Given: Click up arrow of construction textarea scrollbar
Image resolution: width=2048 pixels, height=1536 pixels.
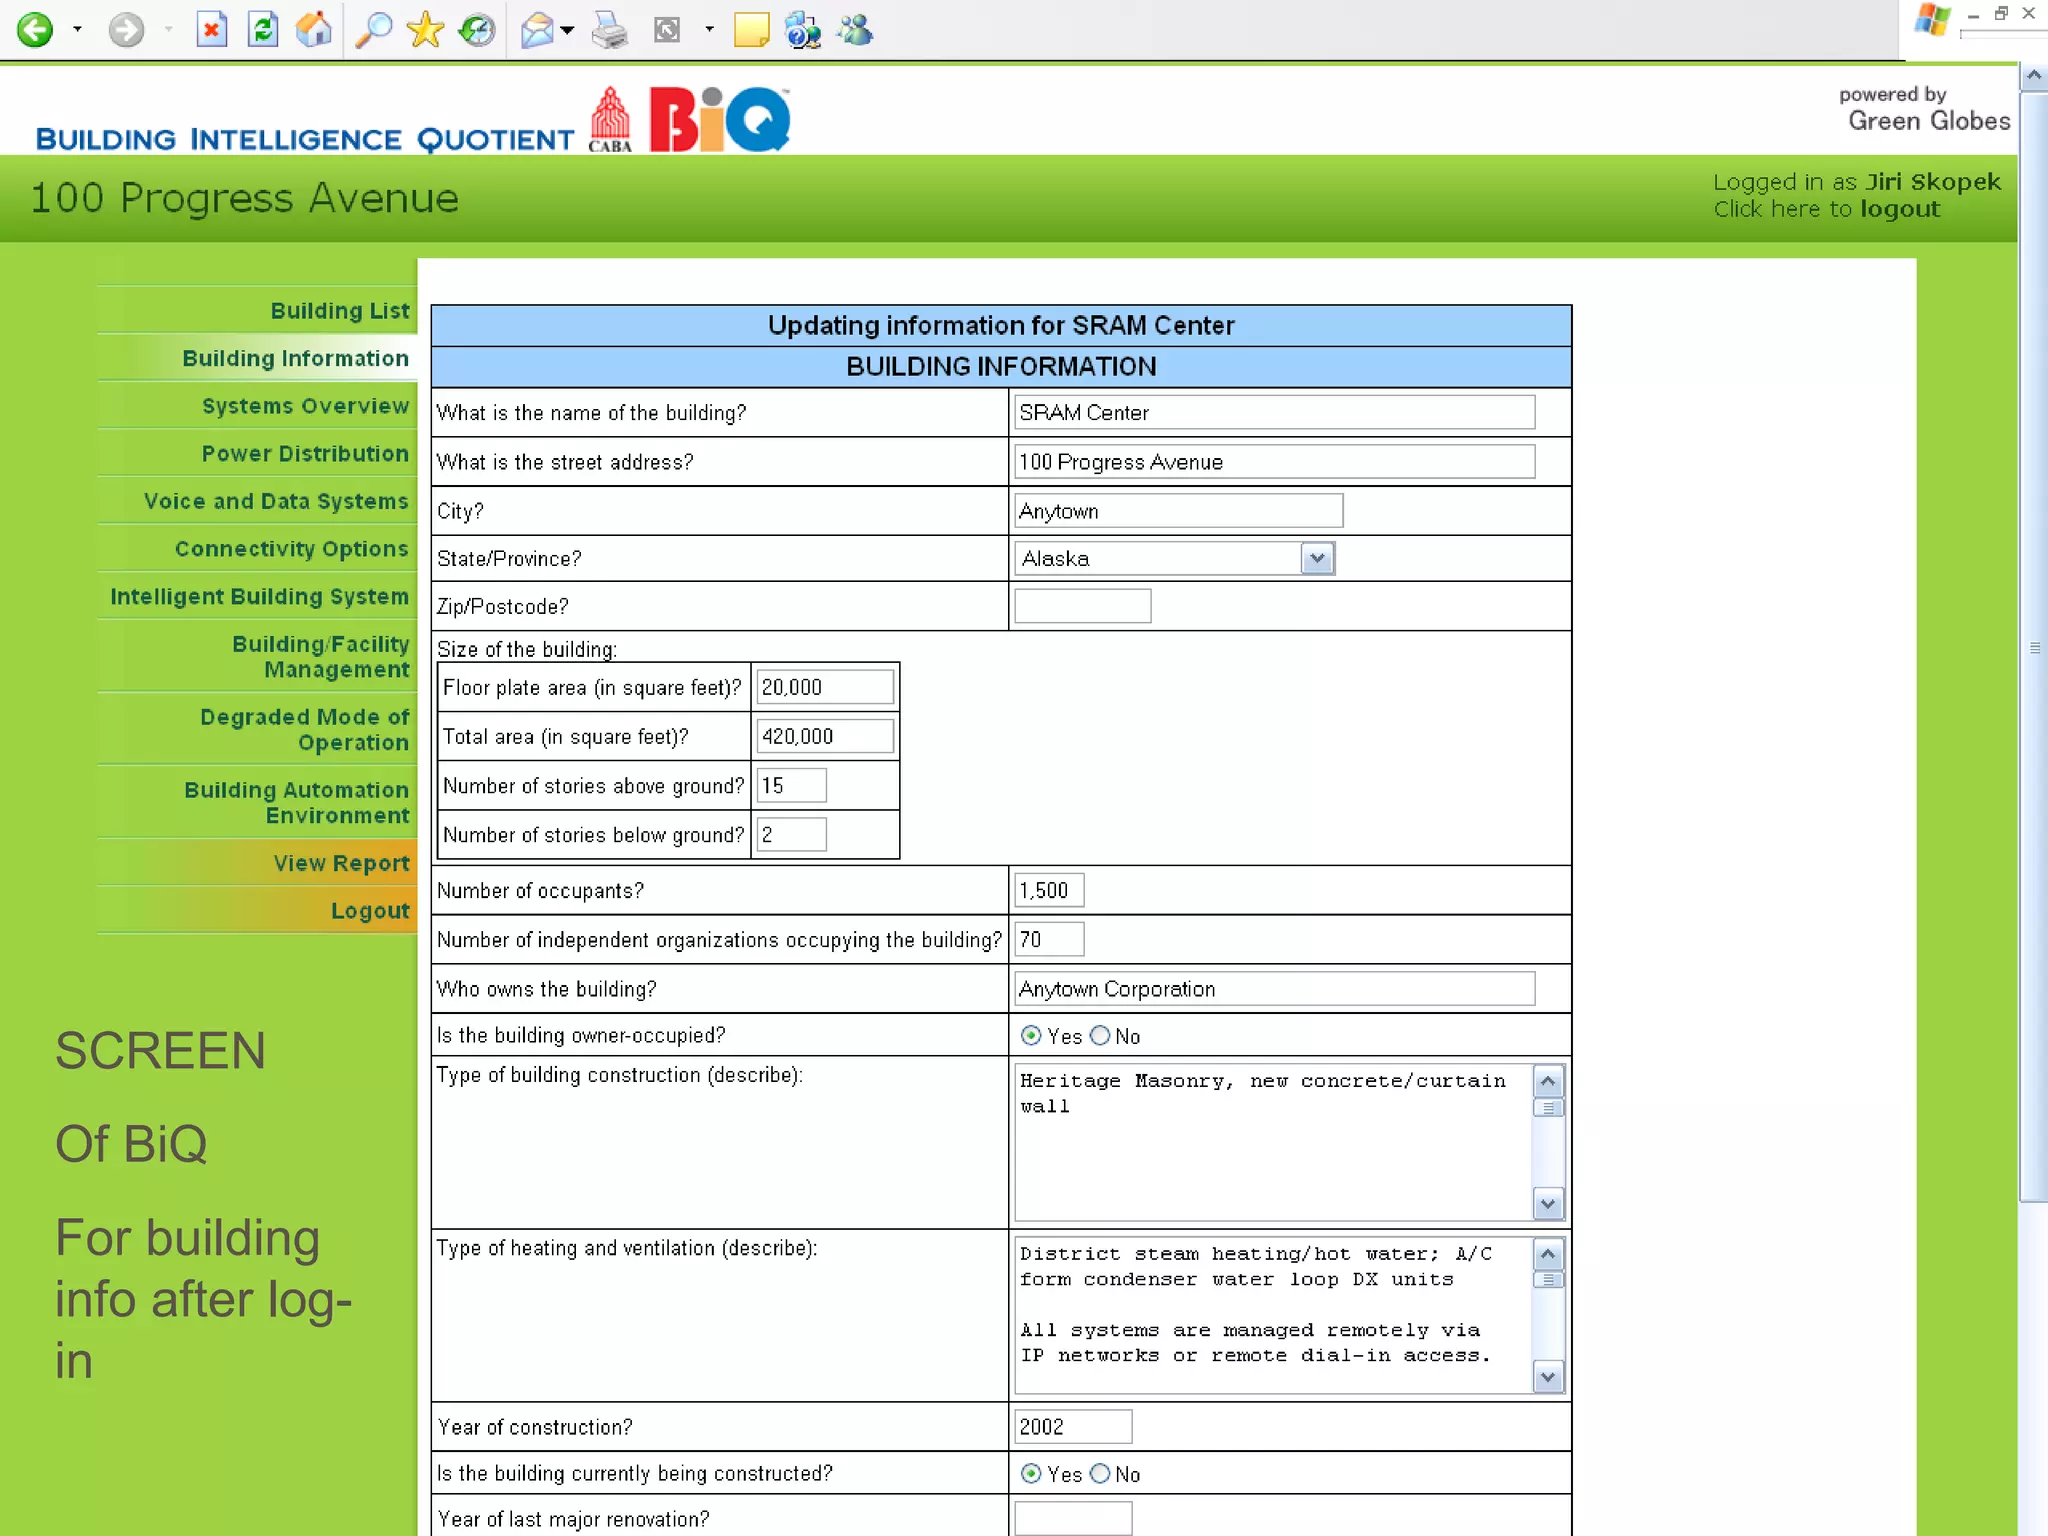Looking at the screenshot, I should pos(1548,1081).
